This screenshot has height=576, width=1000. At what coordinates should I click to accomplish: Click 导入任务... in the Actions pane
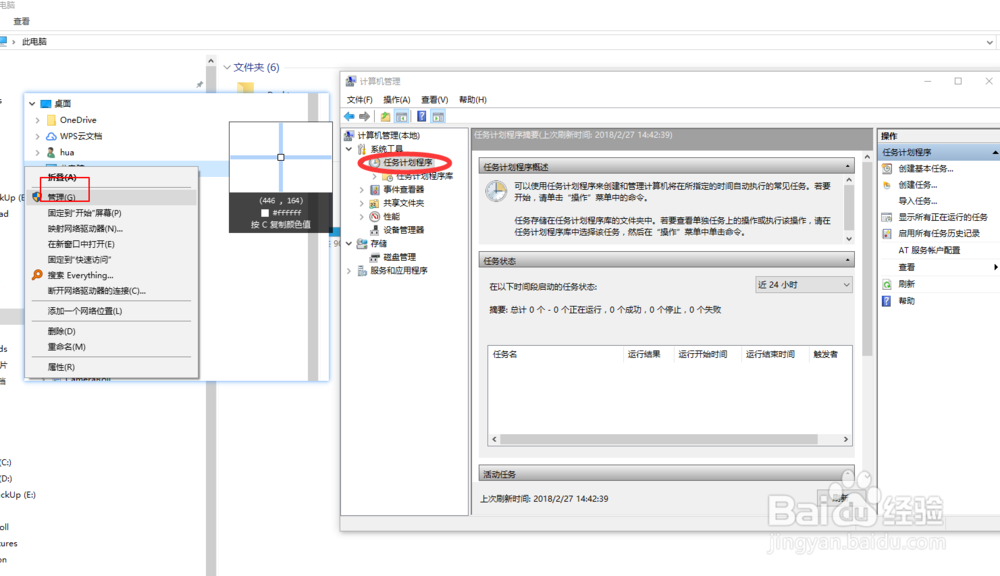(916, 199)
